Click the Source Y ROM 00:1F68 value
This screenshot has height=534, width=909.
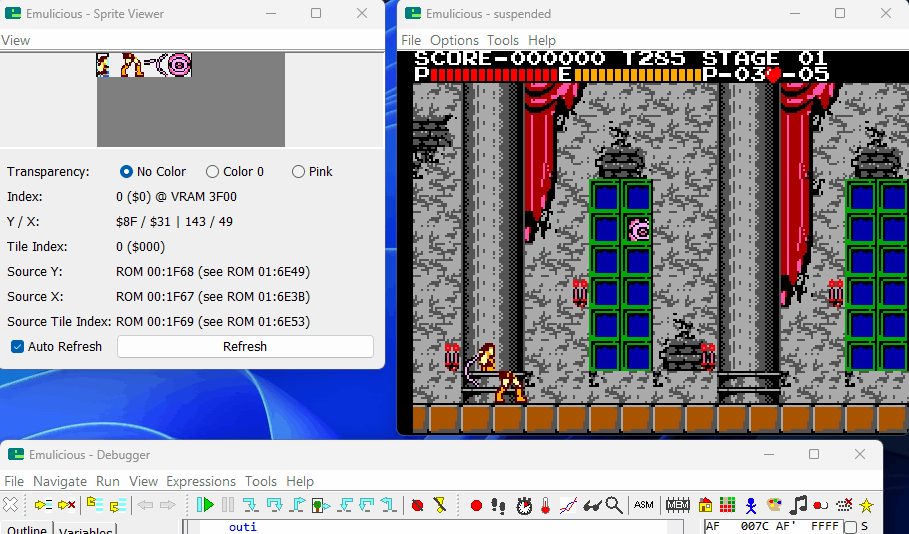(x=213, y=272)
